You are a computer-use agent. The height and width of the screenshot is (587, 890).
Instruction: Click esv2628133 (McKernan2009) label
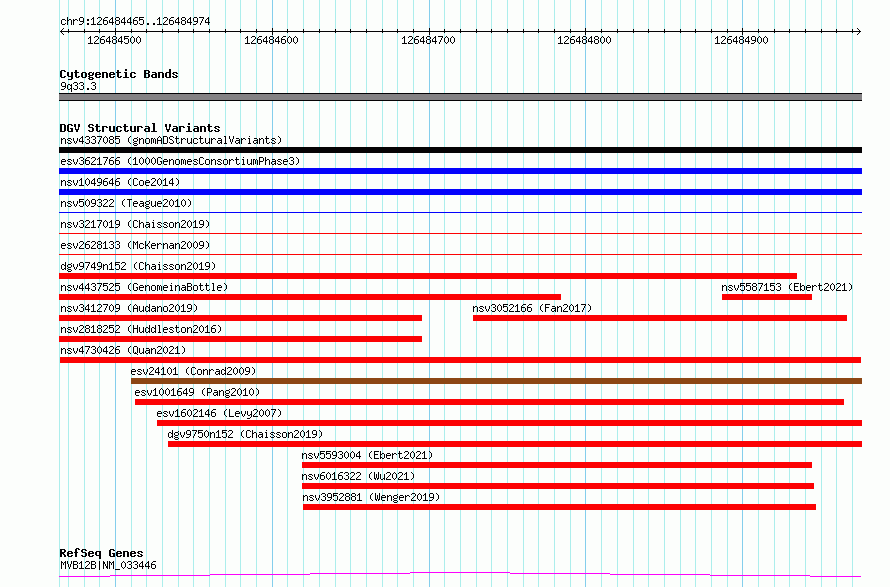point(135,245)
